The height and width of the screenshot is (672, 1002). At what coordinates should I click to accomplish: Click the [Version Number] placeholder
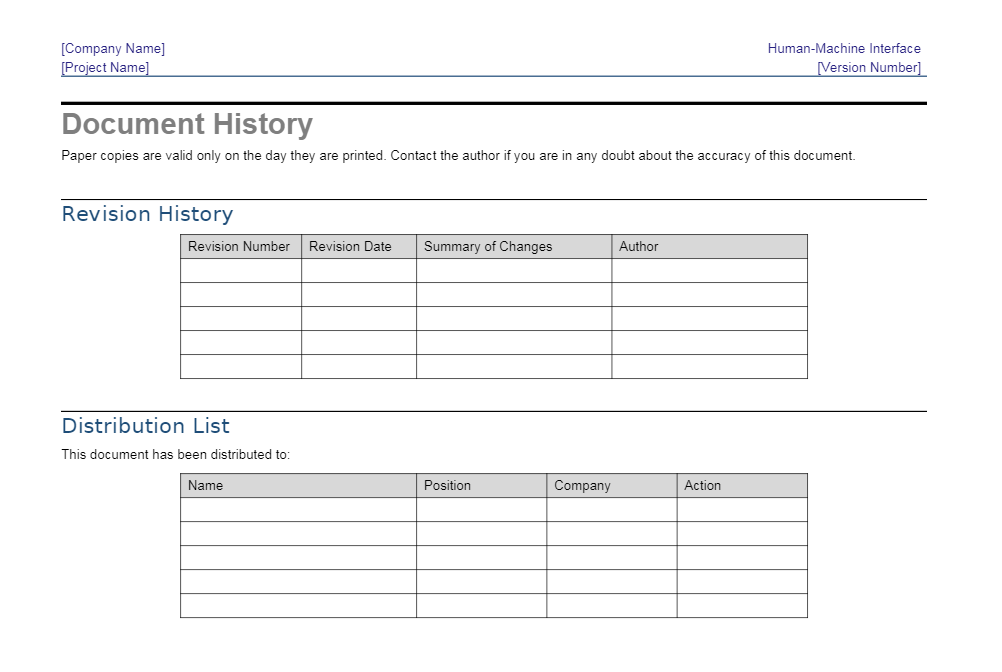(x=869, y=67)
